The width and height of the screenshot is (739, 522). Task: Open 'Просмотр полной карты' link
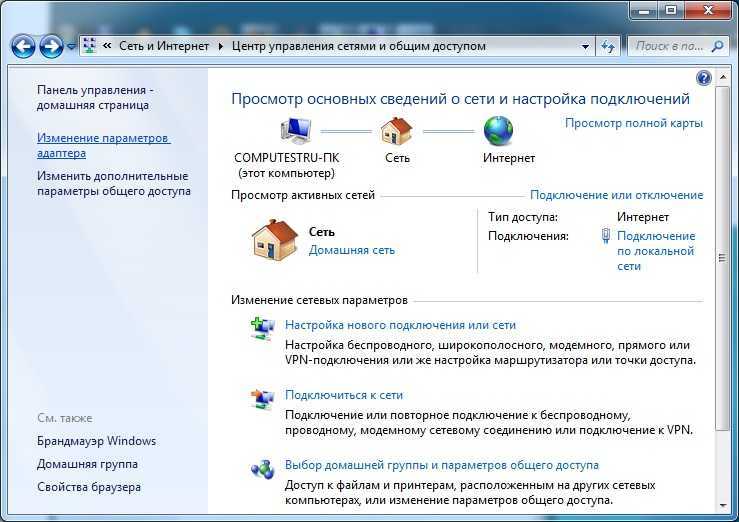[634, 123]
